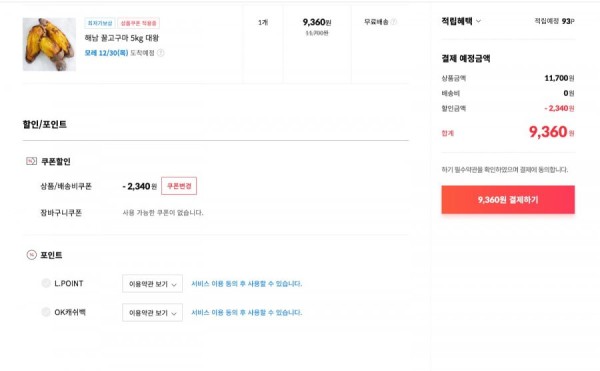Select the L.POINT radio button
The width and height of the screenshot is (600, 371).
46,283
